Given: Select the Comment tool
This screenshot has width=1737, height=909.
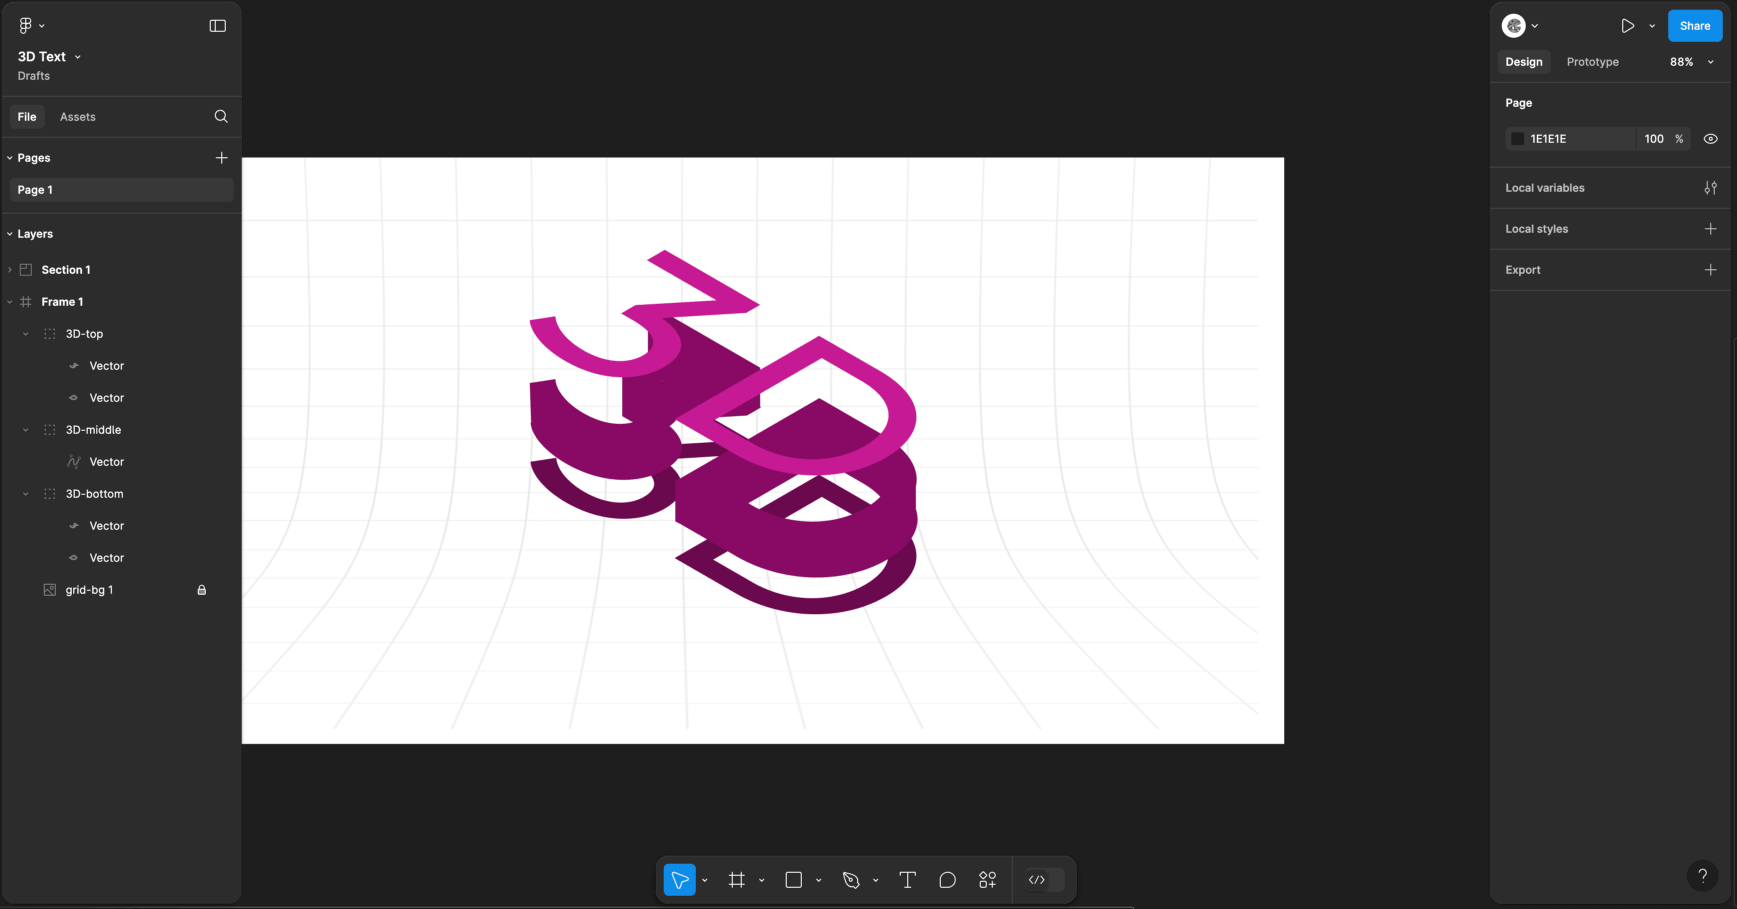Looking at the screenshot, I should tap(947, 880).
